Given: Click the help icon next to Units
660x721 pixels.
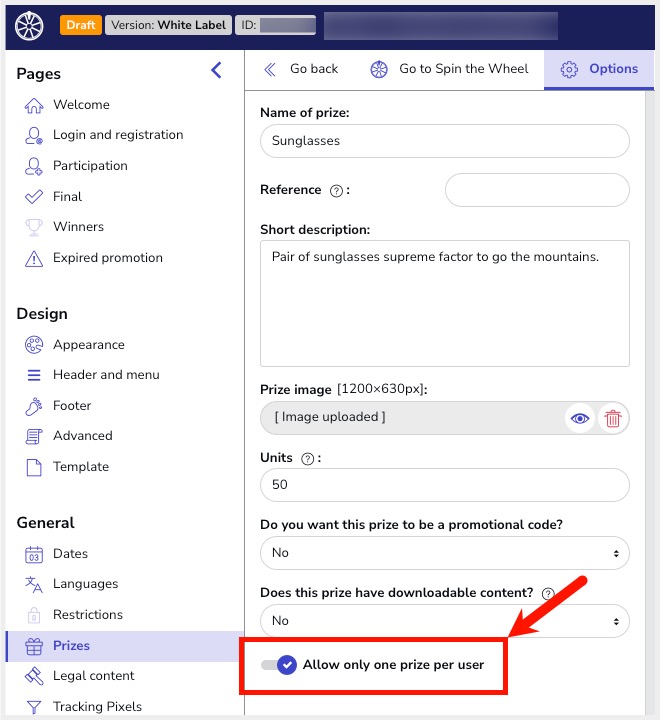Looking at the screenshot, I should click(307, 458).
